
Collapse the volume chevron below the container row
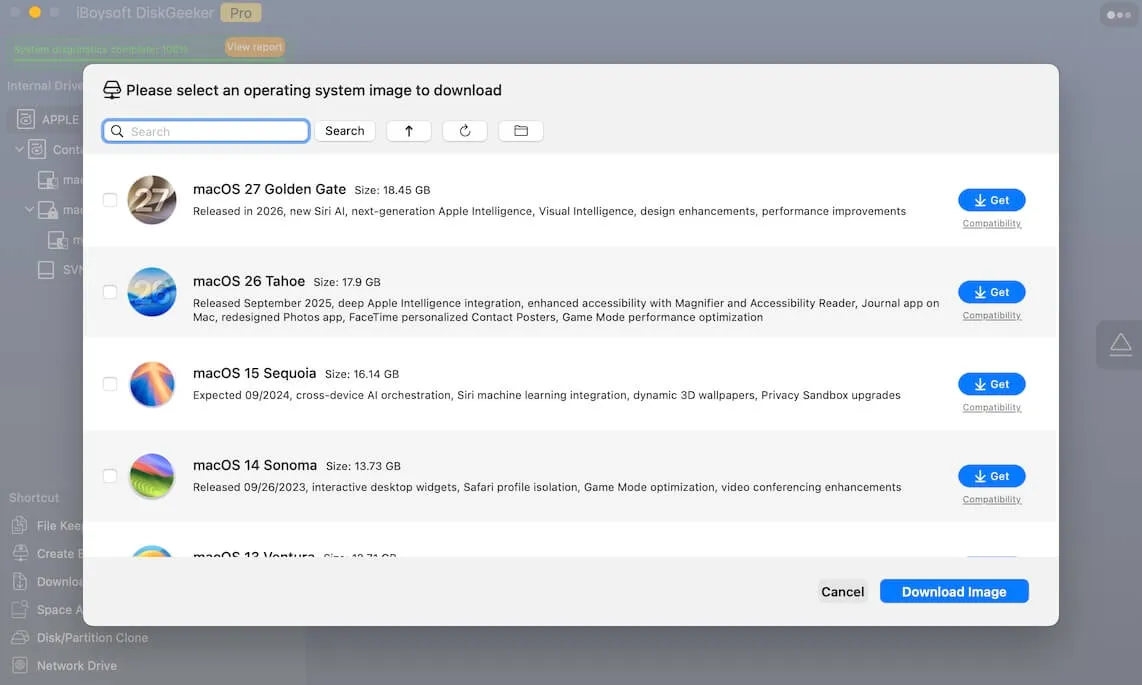click(x=30, y=210)
